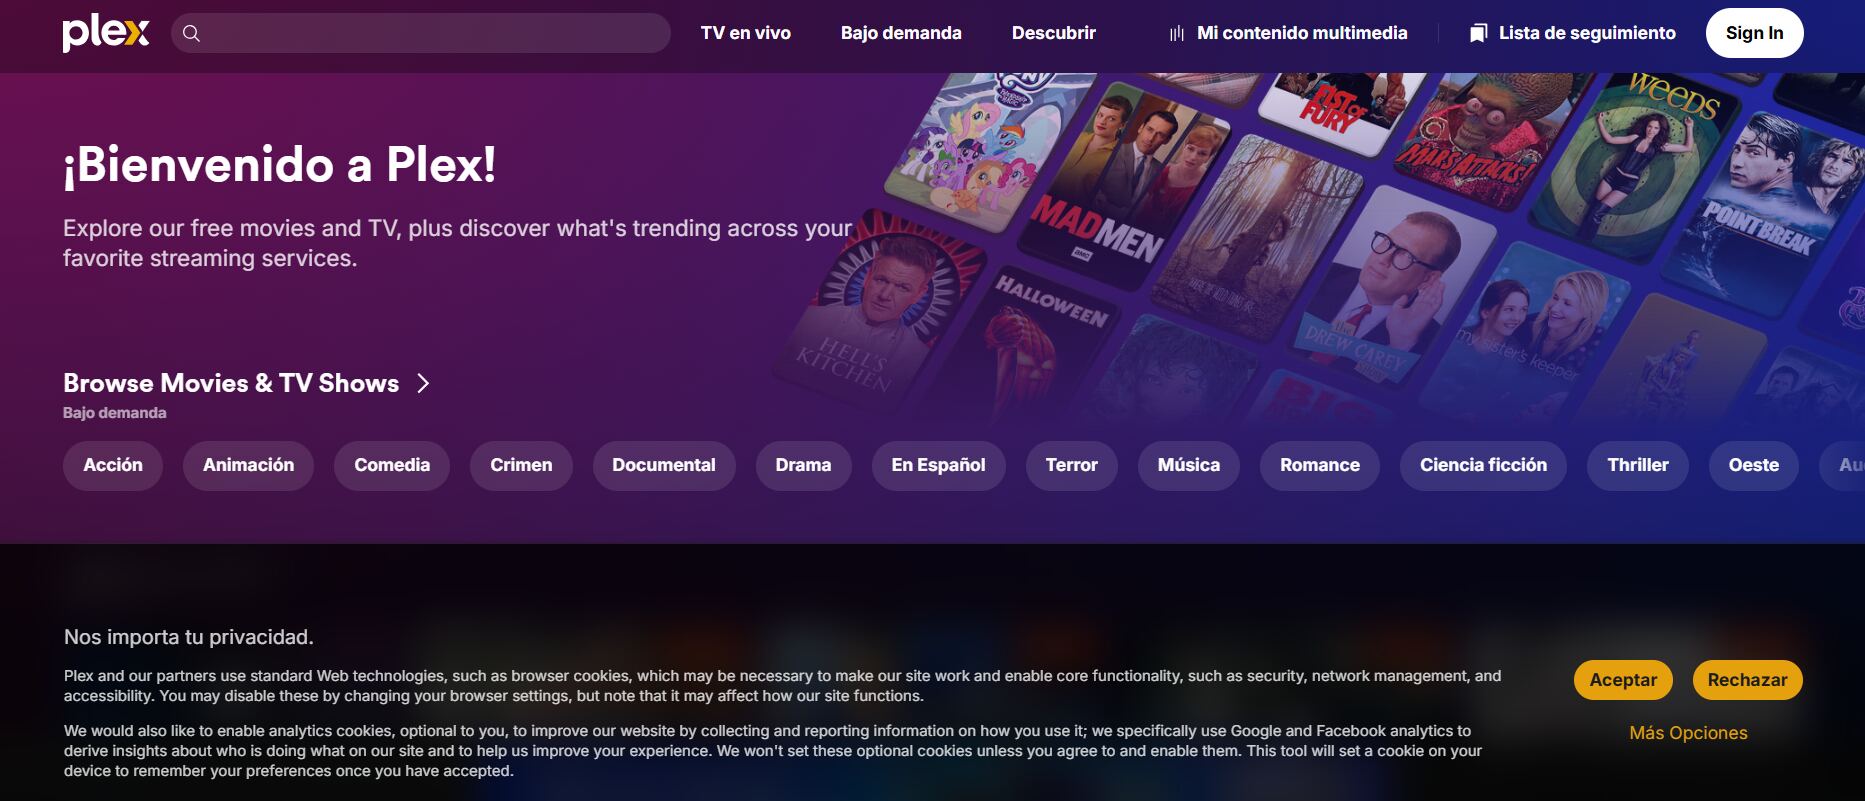This screenshot has height=801, width=1865.
Task: Expand Browse Movies & TV Shows chevron
Action: click(423, 383)
